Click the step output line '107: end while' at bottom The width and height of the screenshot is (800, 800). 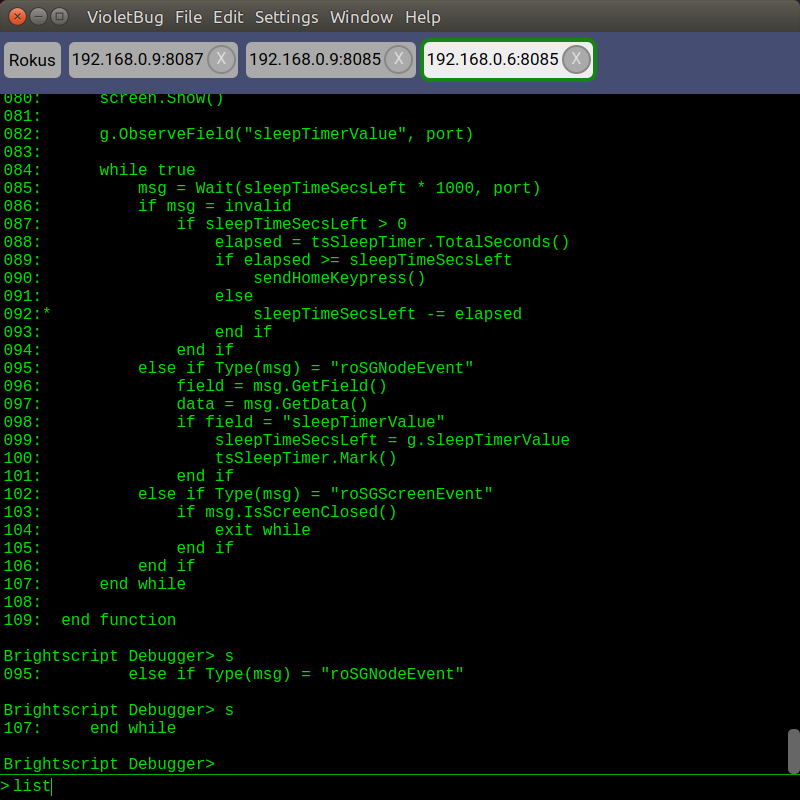pos(90,728)
